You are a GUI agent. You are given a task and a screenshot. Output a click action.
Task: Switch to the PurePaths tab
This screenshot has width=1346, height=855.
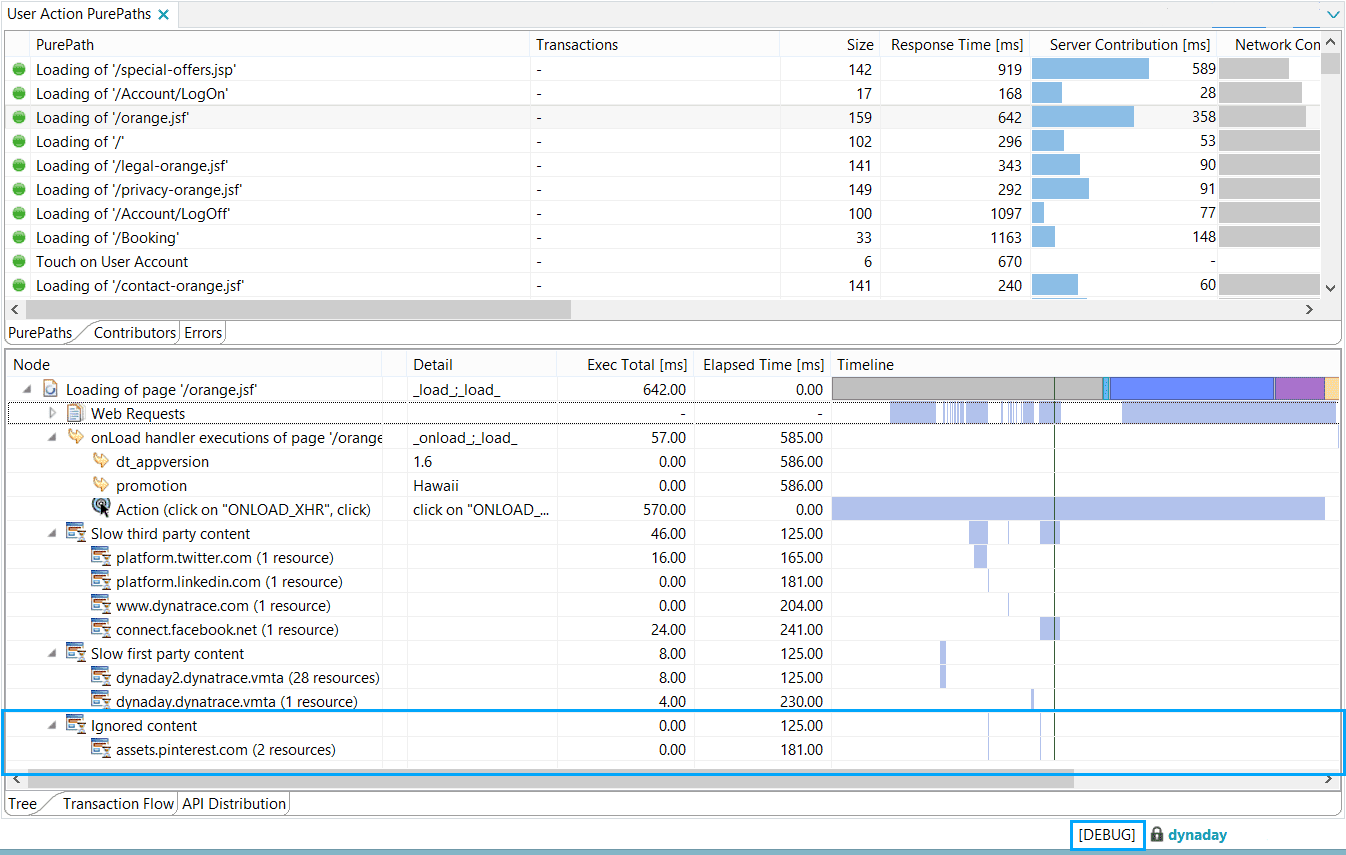point(40,333)
